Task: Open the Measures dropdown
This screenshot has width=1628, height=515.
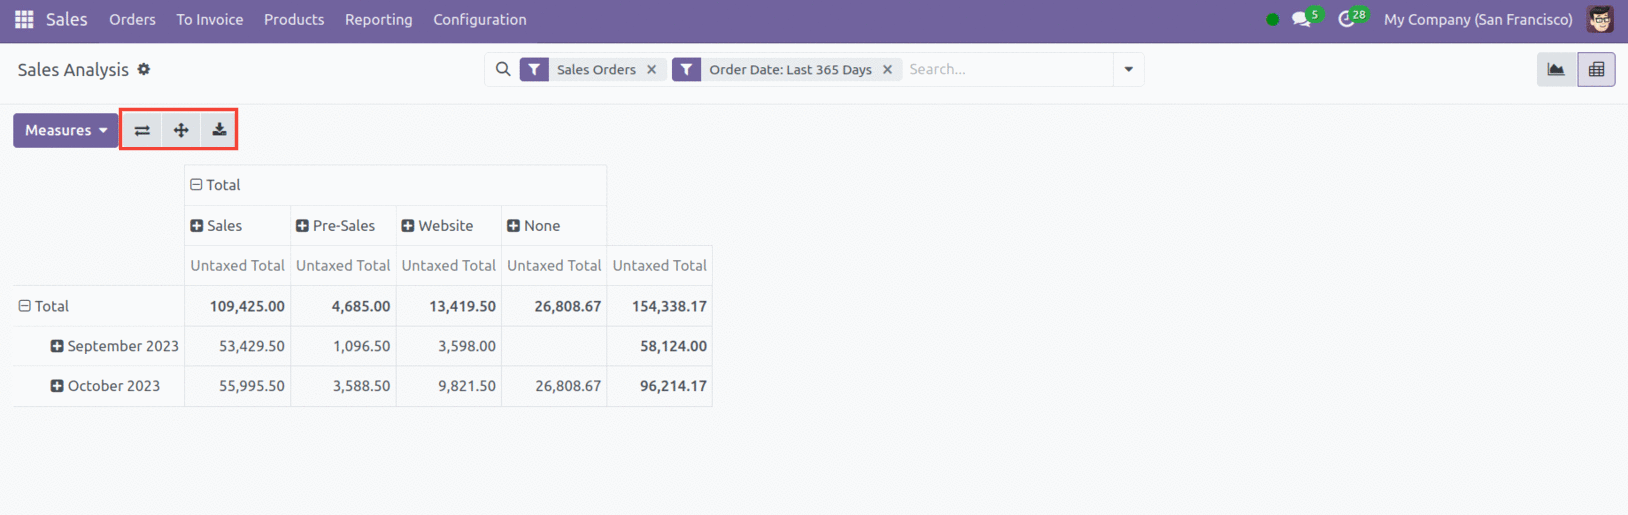Action: coord(66,130)
